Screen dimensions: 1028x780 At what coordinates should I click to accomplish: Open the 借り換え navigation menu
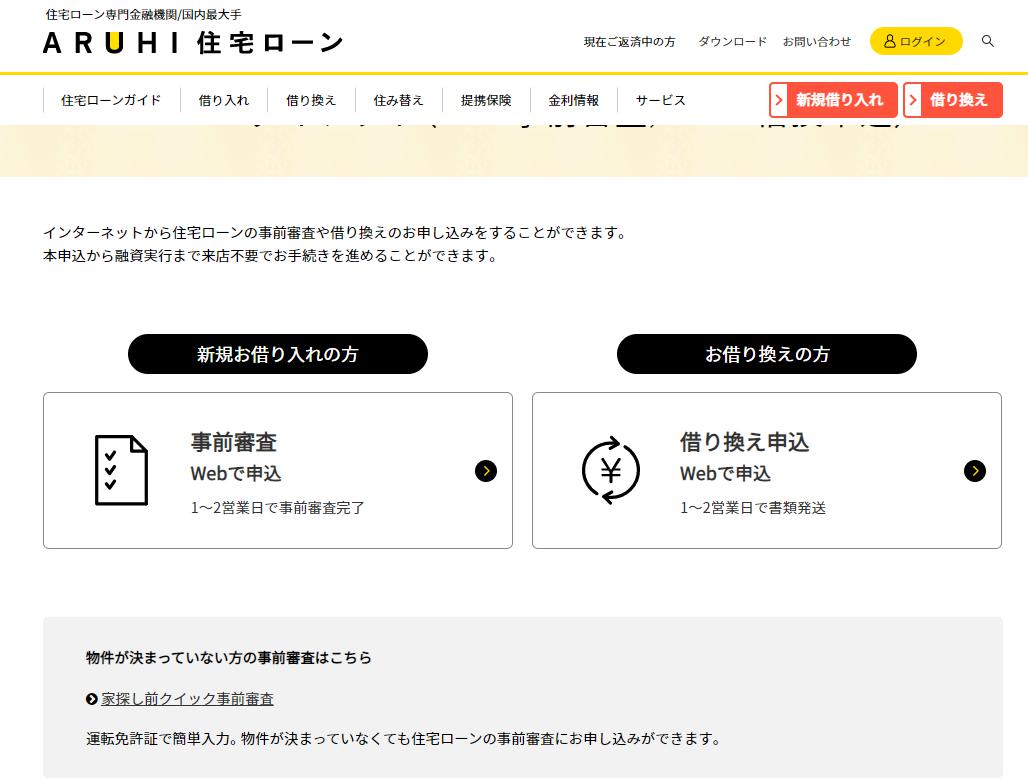click(x=310, y=100)
